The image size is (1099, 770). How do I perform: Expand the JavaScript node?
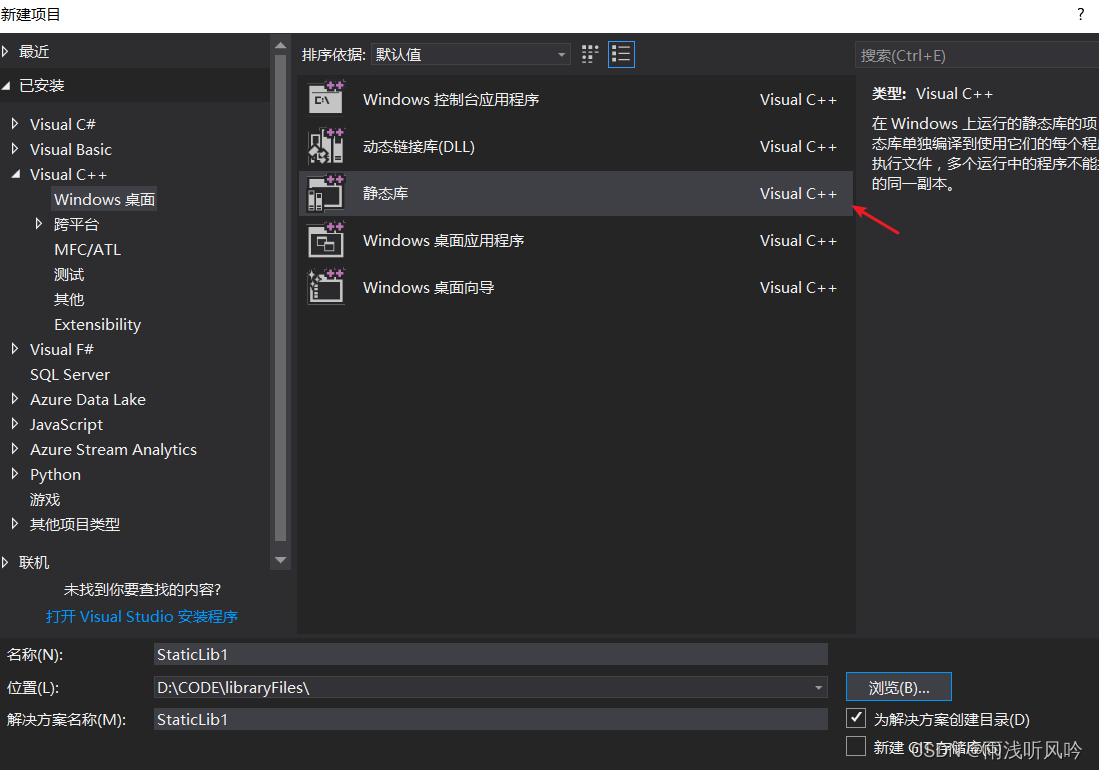(15, 424)
